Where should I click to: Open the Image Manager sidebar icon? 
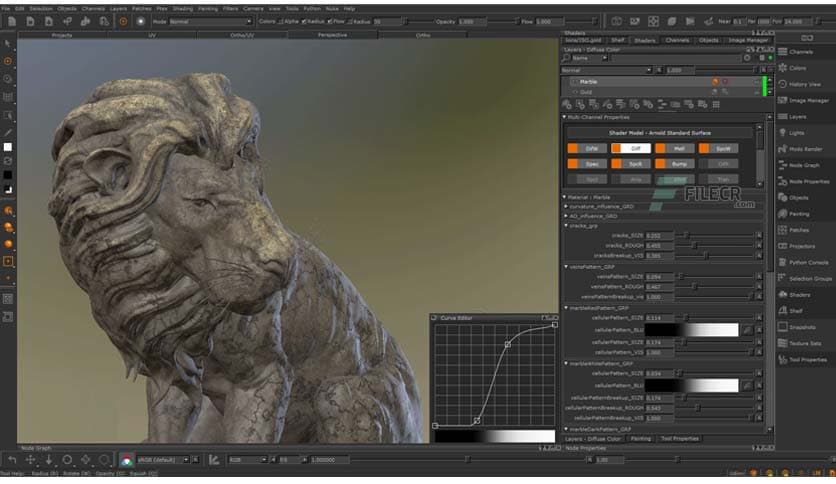783,100
